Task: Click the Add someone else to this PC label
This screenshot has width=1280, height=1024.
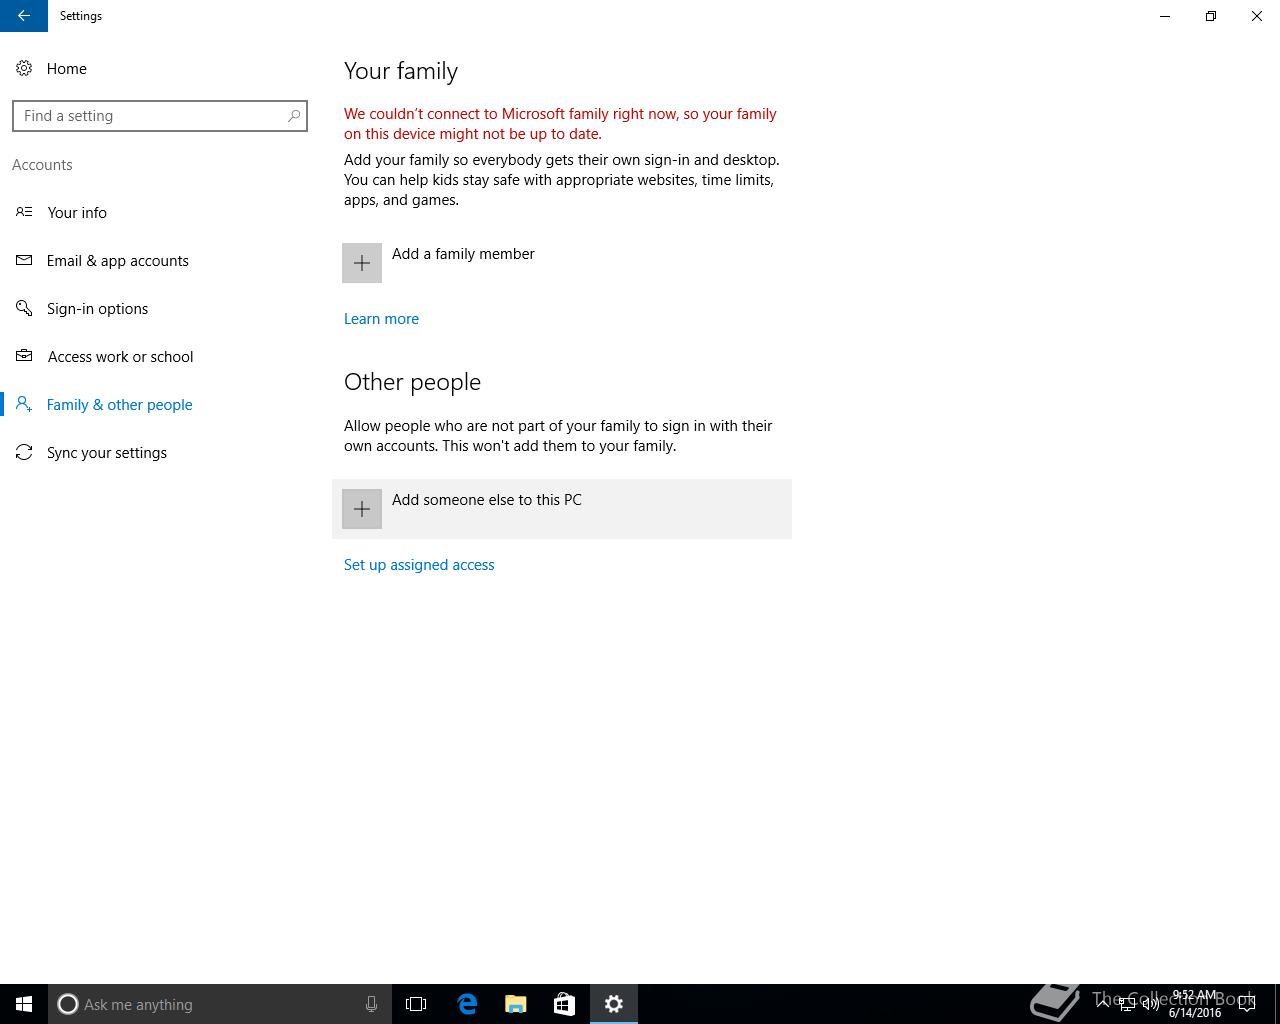Action: coord(486,500)
